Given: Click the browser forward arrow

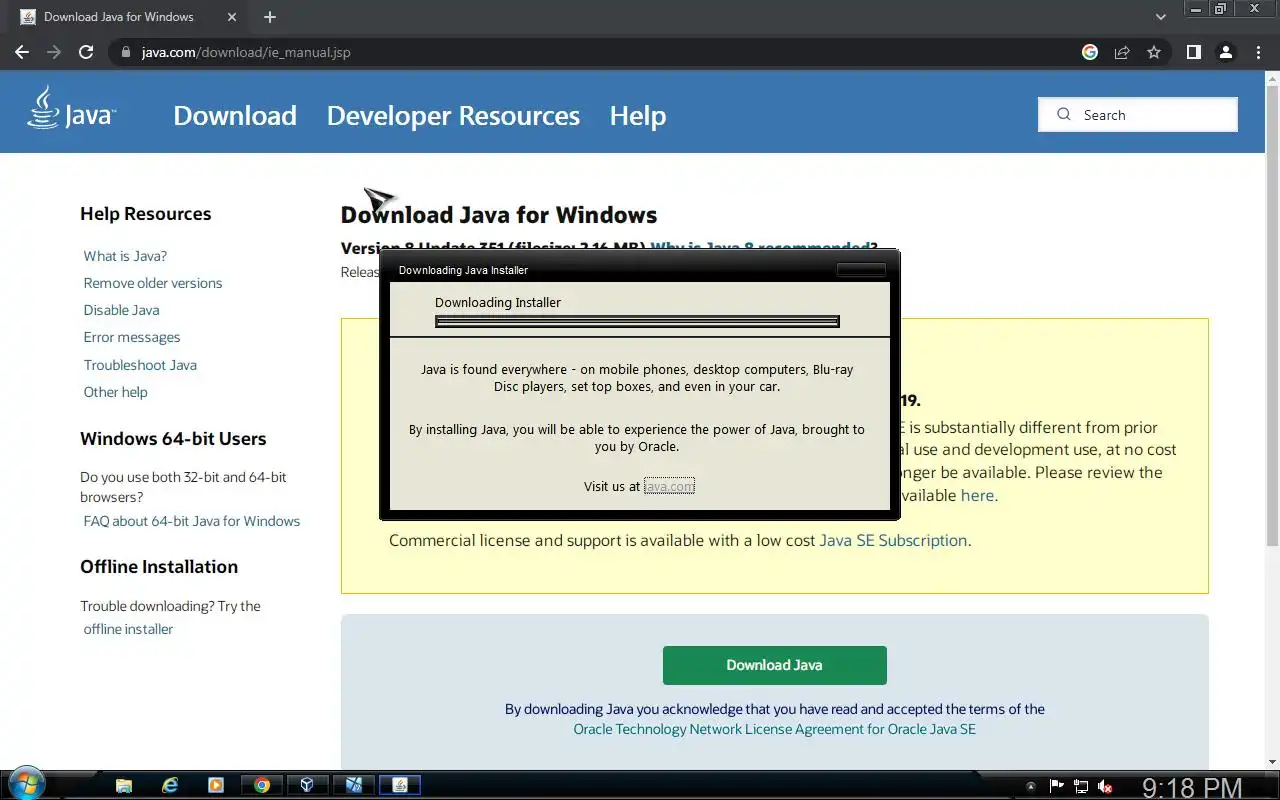Looking at the screenshot, I should pyautogui.click(x=54, y=52).
